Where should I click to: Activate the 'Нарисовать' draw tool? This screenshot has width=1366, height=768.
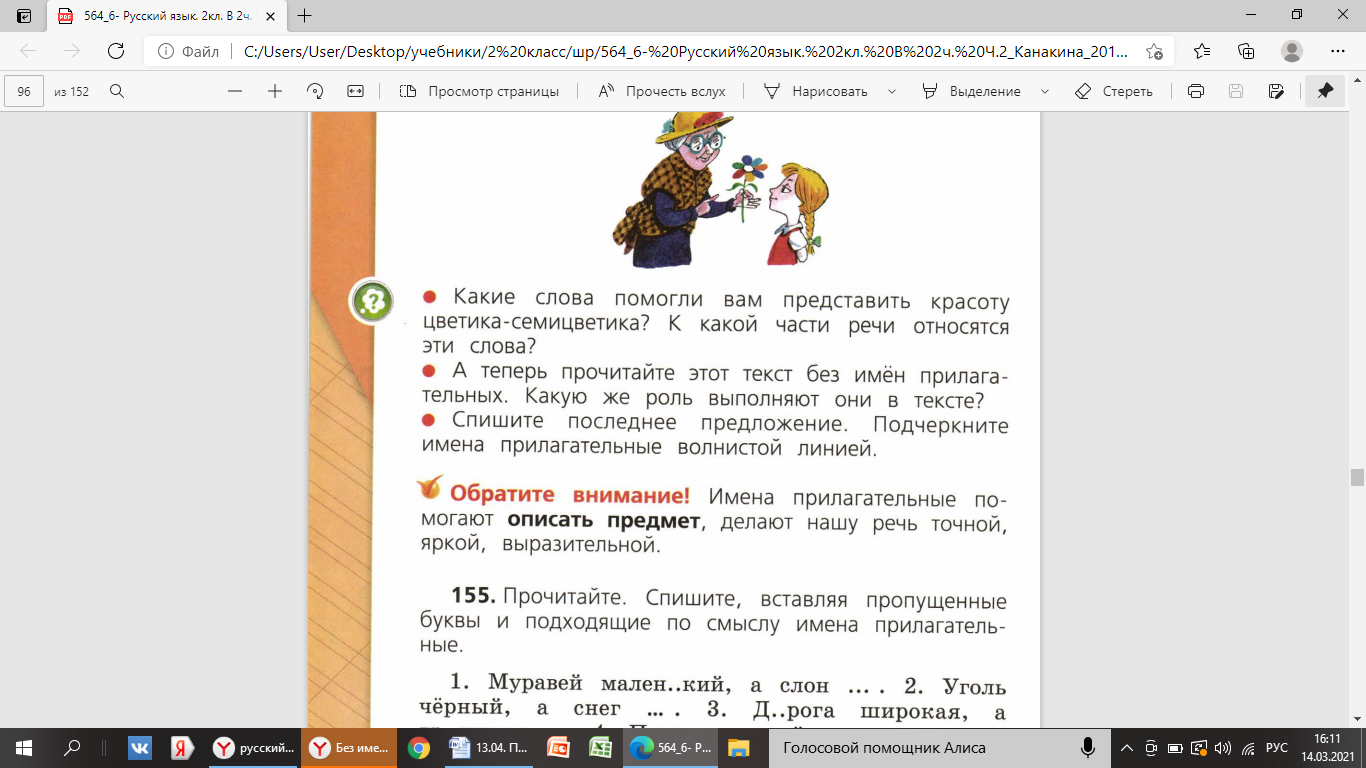[816, 91]
